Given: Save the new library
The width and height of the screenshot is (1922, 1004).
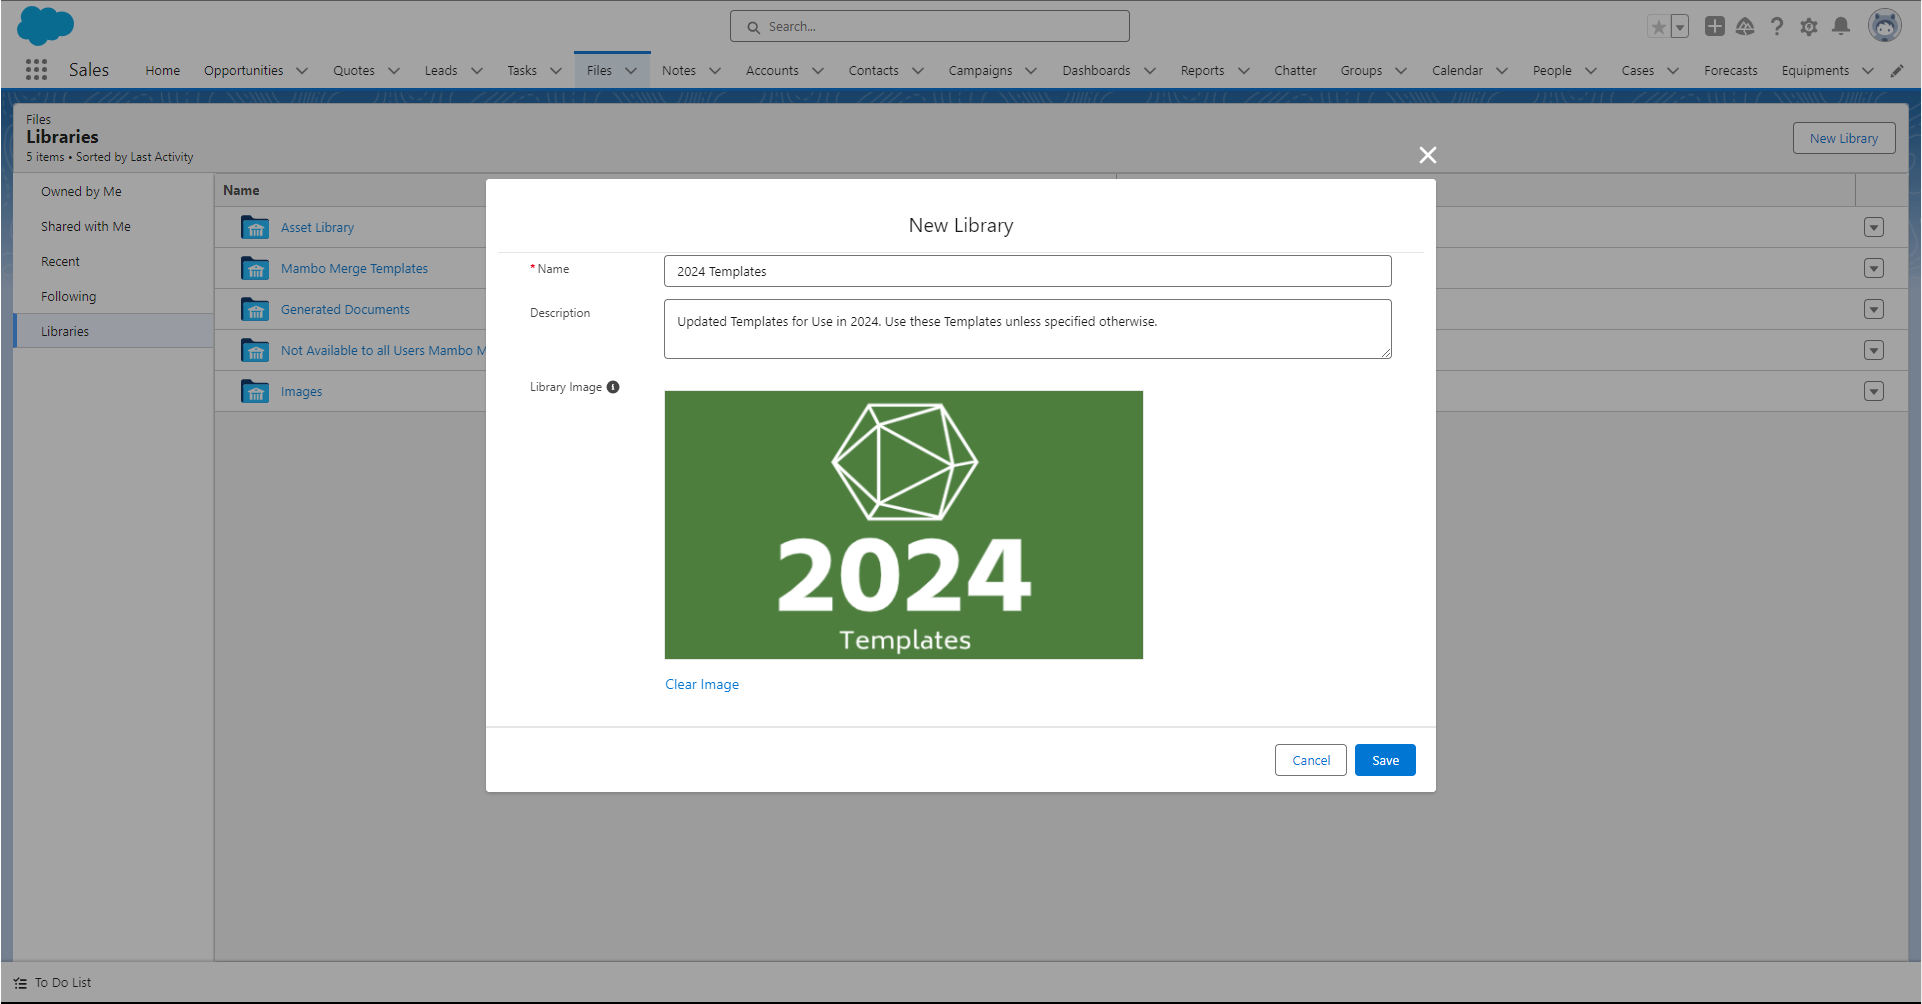Looking at the screenshot, I should click(x=1384, y=760).
